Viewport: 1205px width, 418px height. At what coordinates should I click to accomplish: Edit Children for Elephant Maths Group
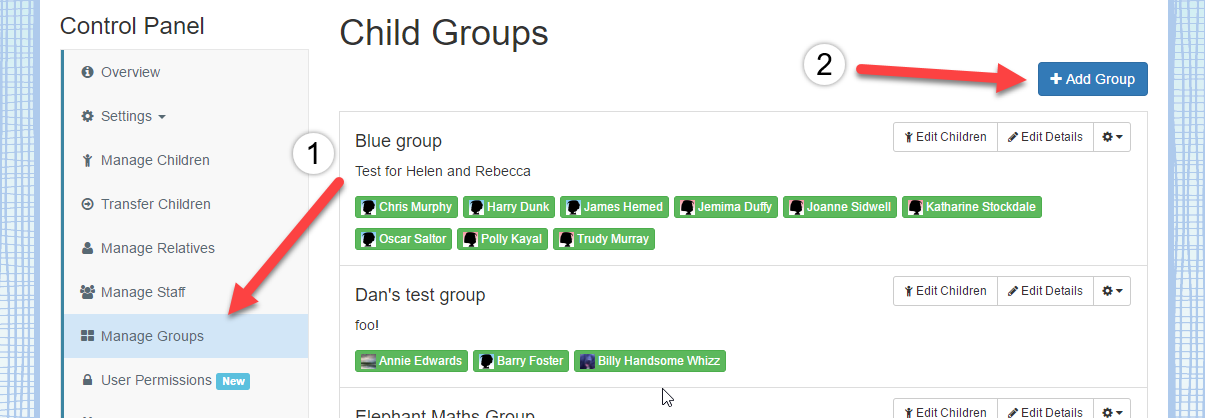(x=945, y=410)
